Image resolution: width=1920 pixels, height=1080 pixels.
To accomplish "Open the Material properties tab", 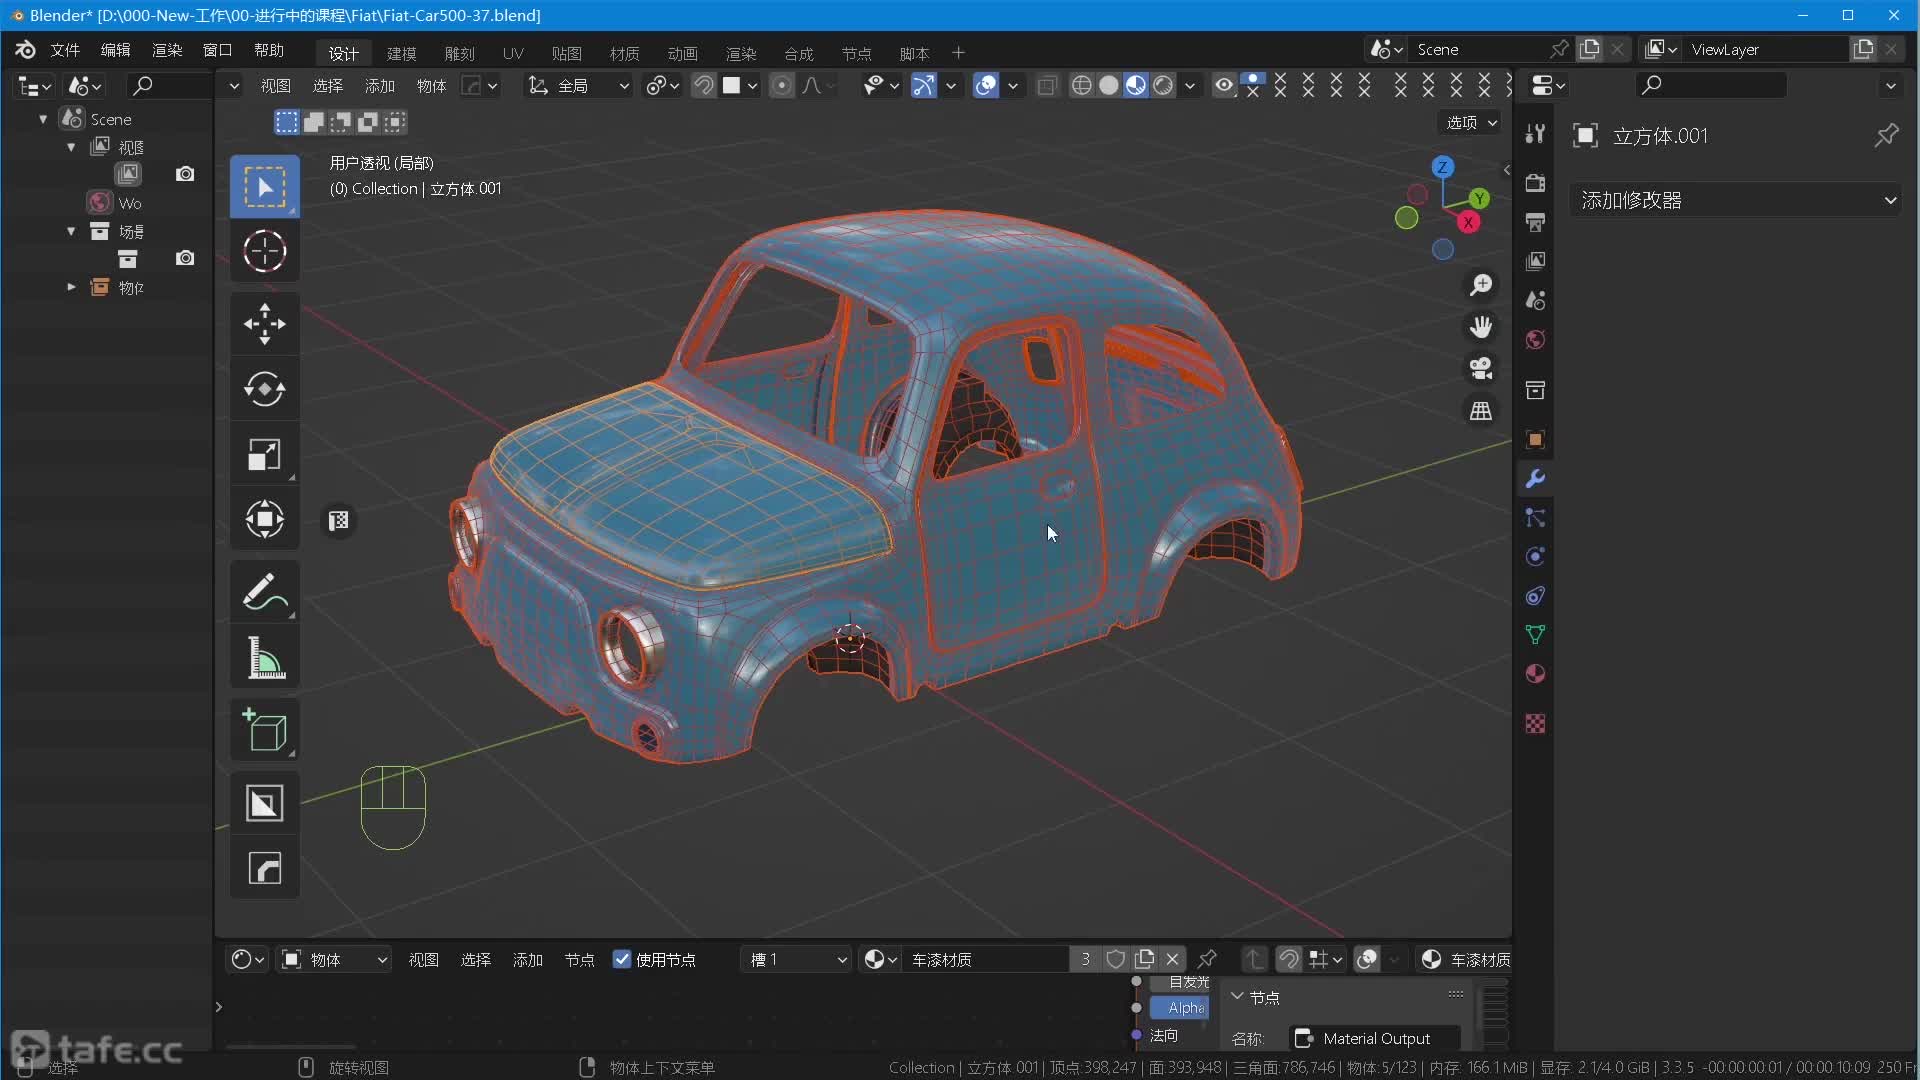I will 1535,674.
